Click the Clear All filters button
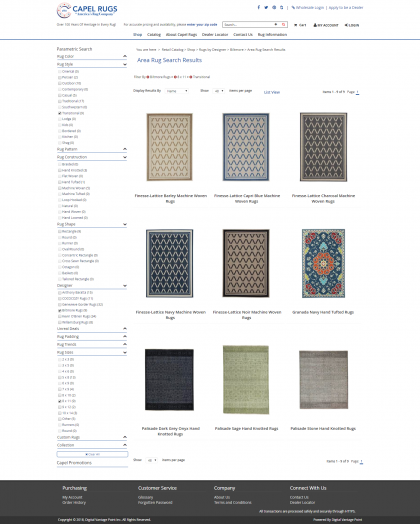The height and width of the screenshot is (524, 420). 92,454
